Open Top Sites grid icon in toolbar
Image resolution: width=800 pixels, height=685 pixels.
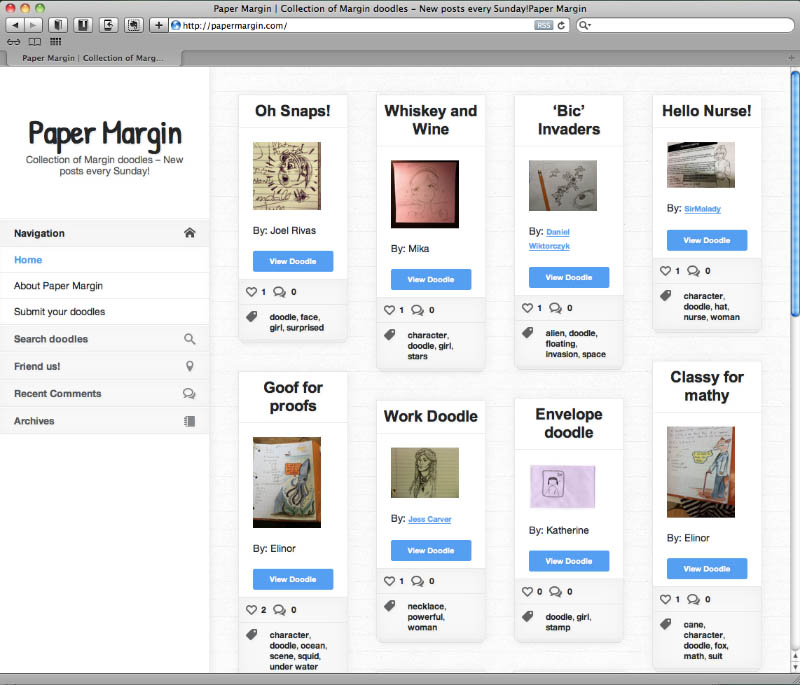point(55,42)
